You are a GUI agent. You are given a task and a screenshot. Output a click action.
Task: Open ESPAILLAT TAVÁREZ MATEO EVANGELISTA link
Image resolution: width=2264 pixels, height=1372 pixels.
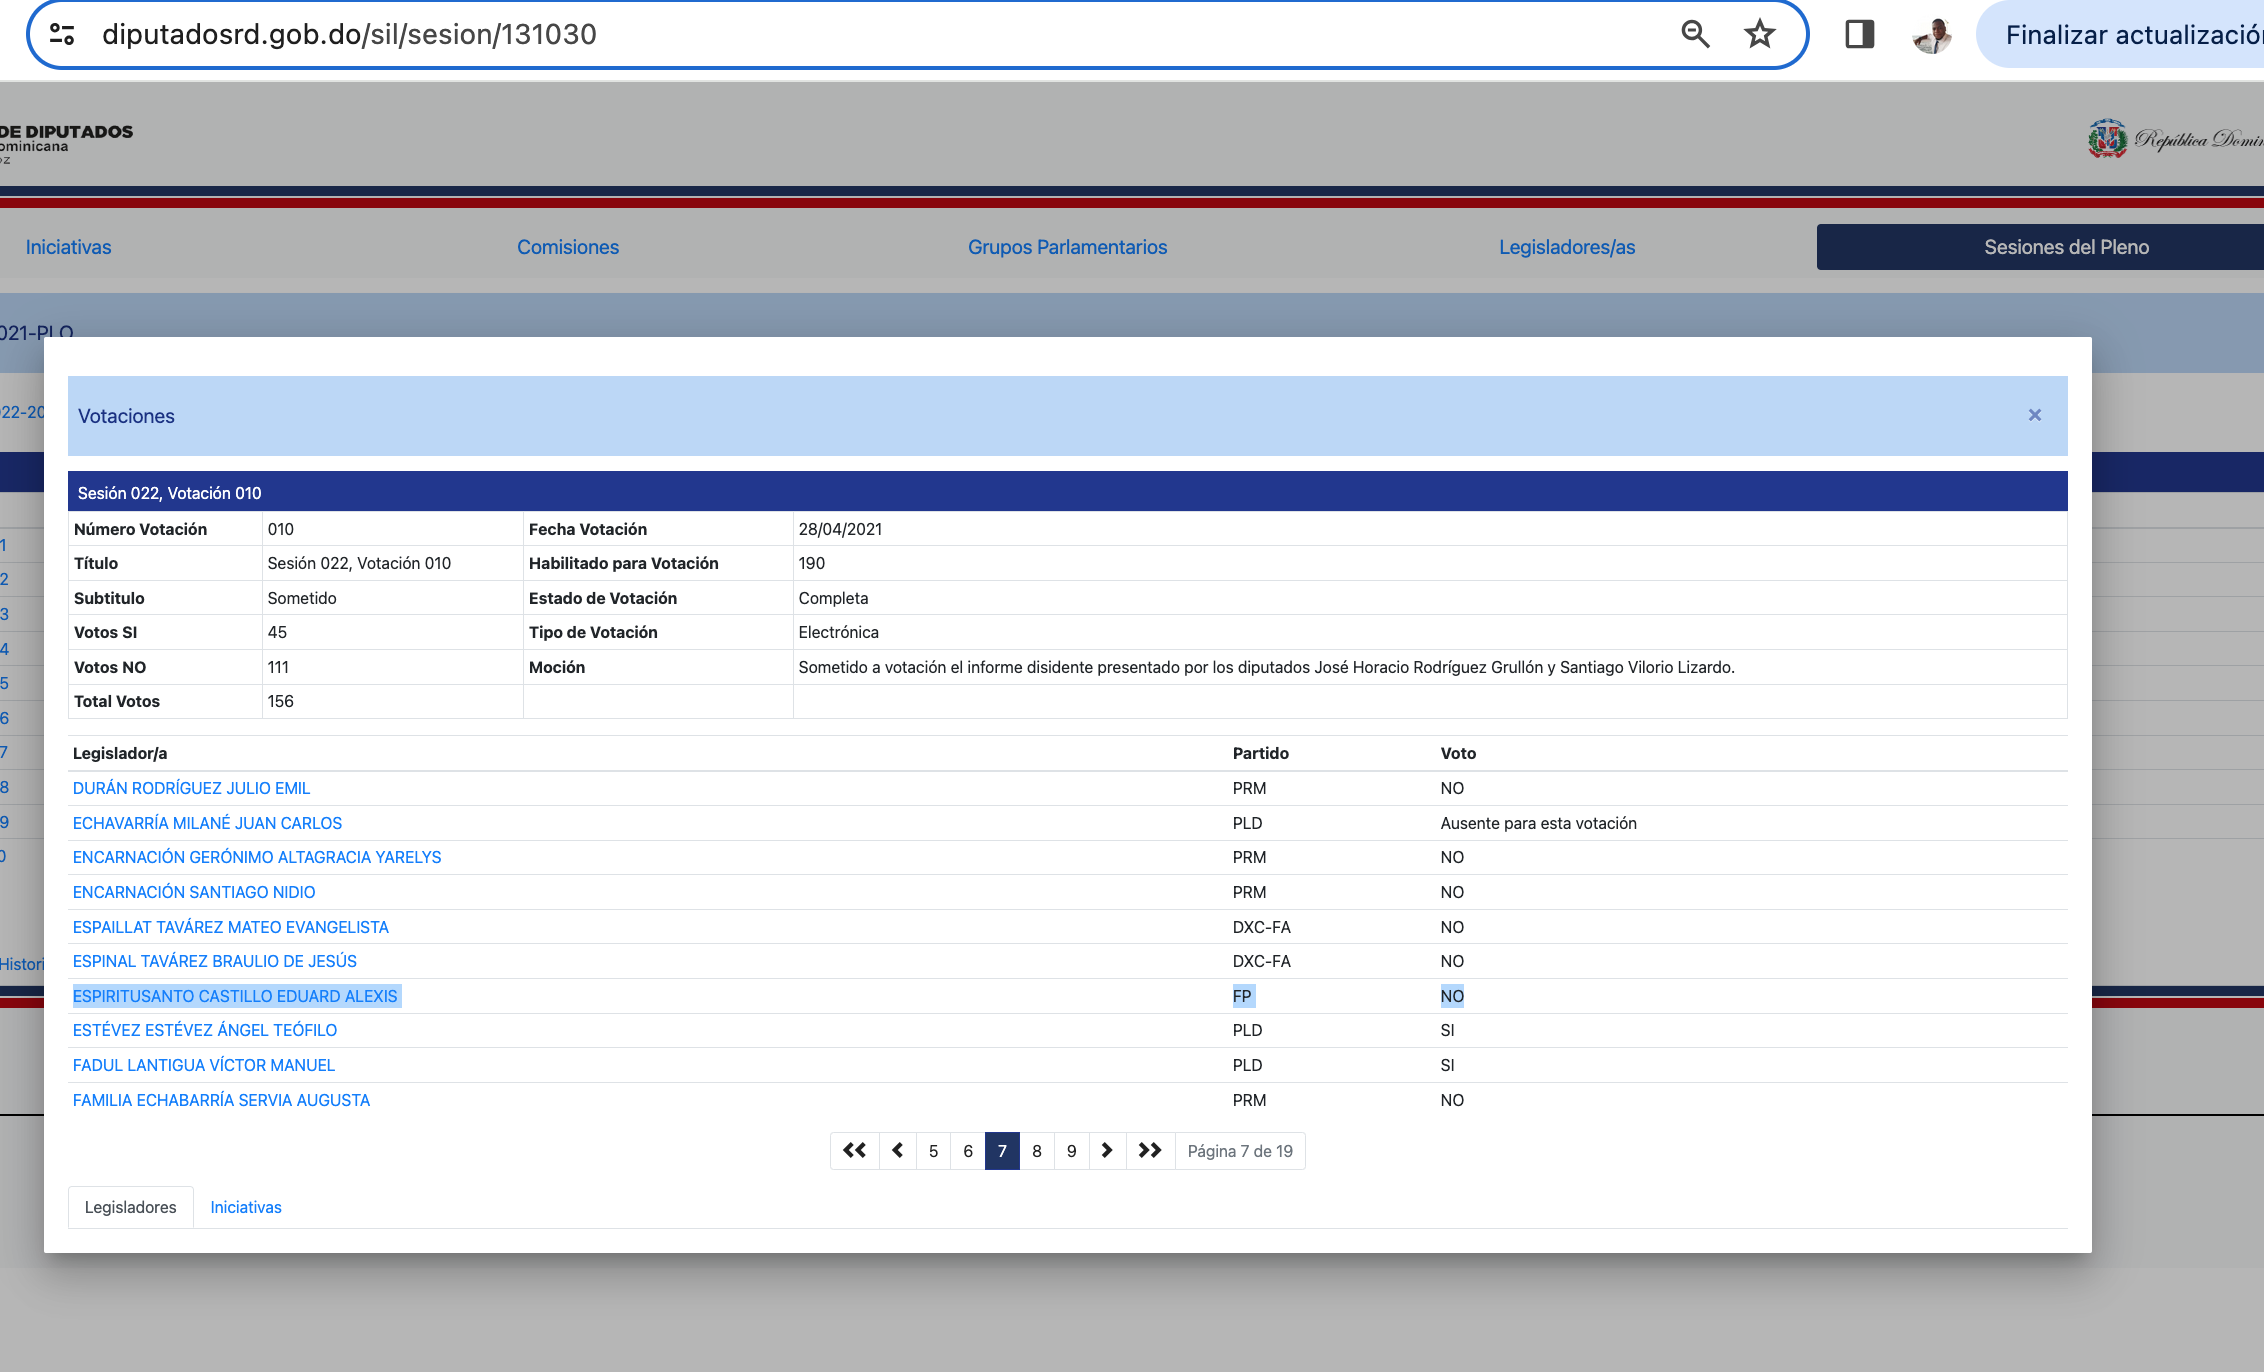(230, 927)
